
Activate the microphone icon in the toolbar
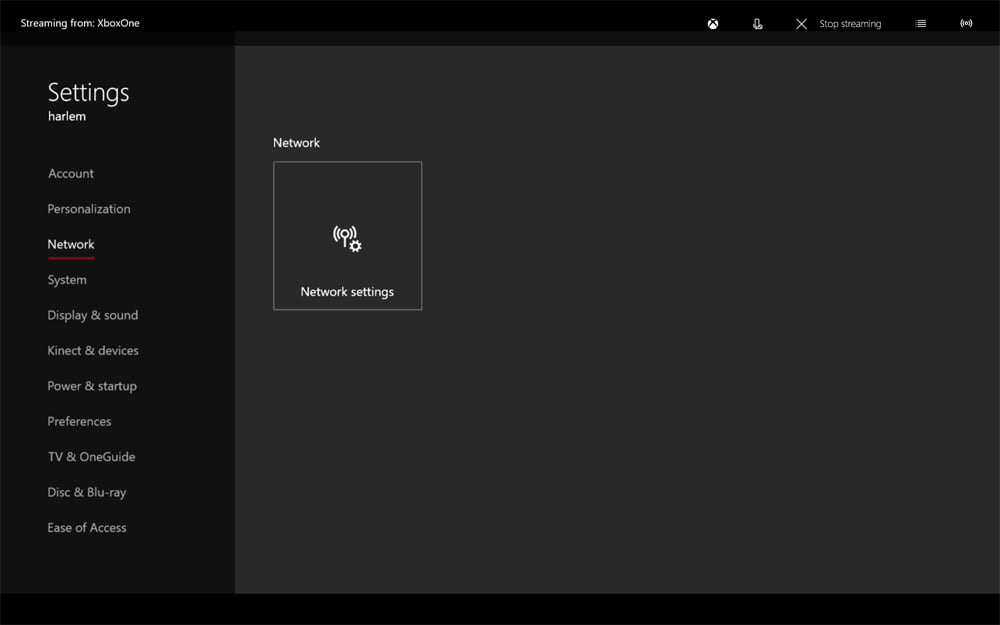click(x=757, y=23)
